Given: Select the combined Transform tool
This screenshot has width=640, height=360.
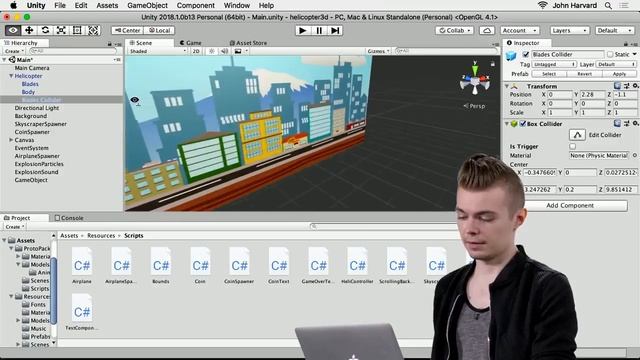Looking at the screenshot, I should click(93, 30).
